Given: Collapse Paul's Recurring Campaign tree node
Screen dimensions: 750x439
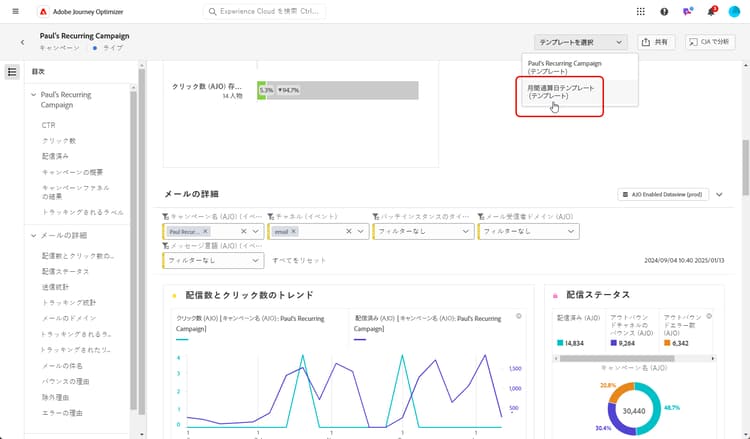Looking at the screenshot, I should click(x=33, y=95).
